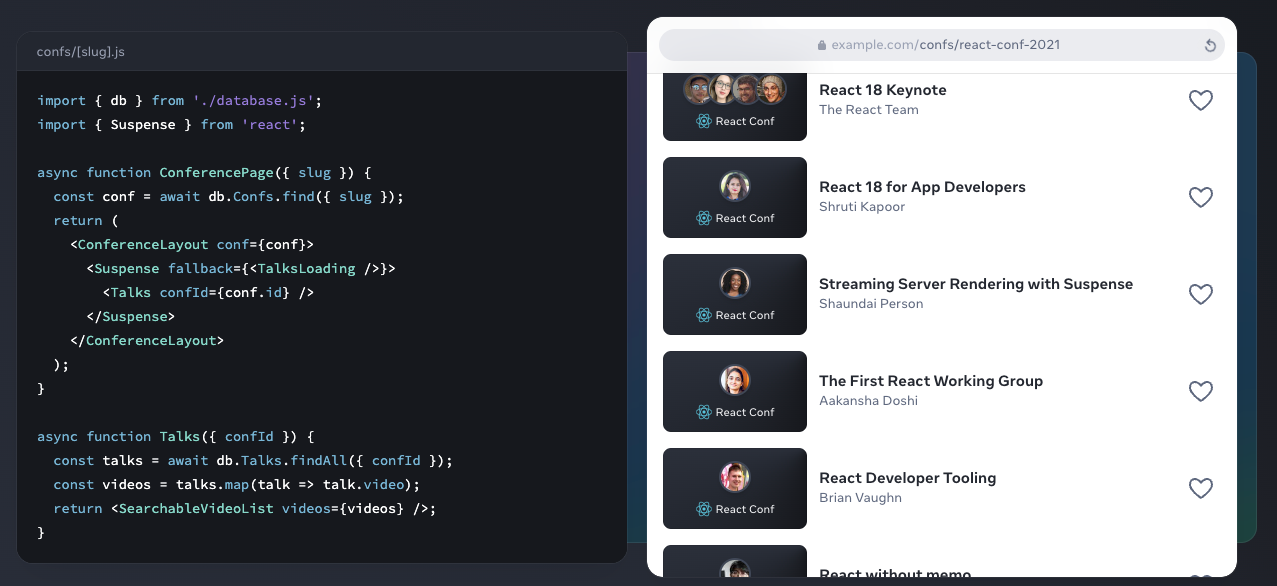Click Shruti Kapoor speaker name
The height and width of the screenshot is (586, 1277).
pyautogui.click(x=862, y=207)
